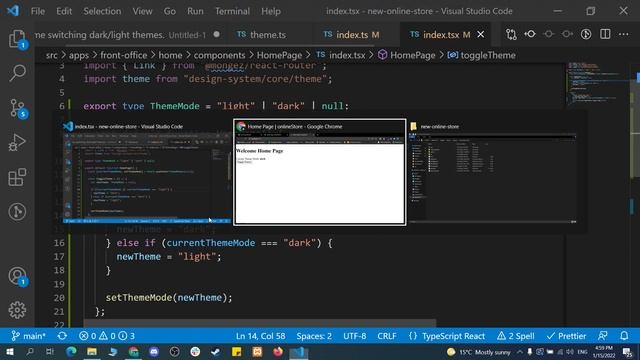Show errors and warnings problems panel
Image resolution: width=640 pixels, height=360 pixels.
click(106, 336)
